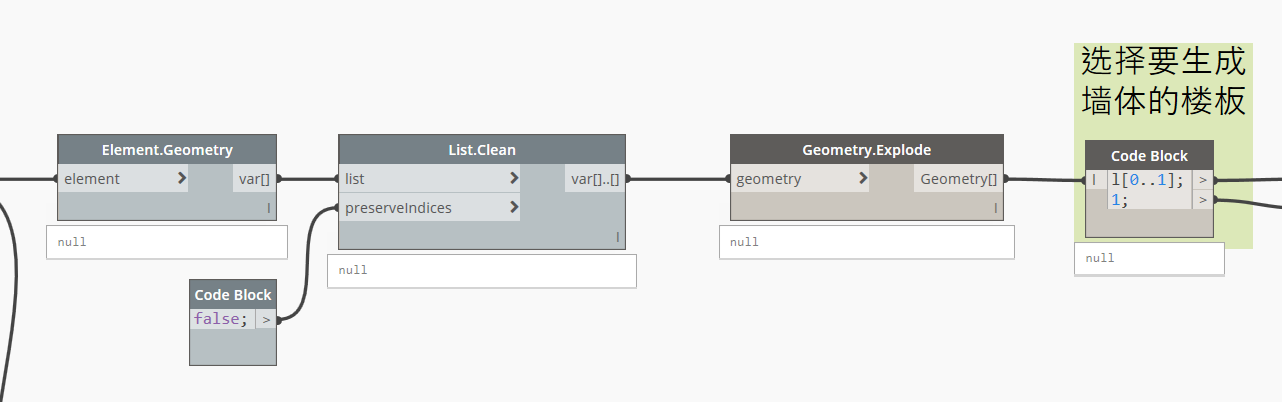This screenshot has height=402, width=1282.
Task: Expand the chevron beside the geometry input
Action: 862,179
